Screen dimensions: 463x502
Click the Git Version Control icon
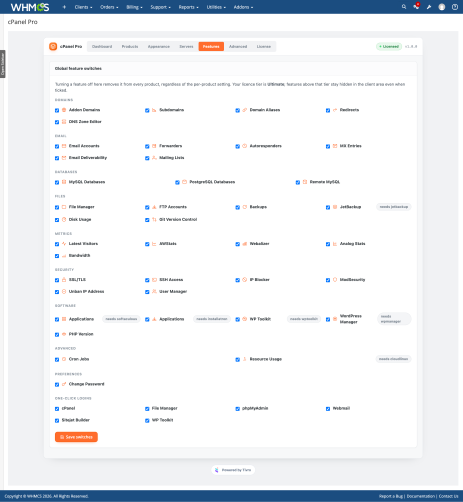click(154, 219)
